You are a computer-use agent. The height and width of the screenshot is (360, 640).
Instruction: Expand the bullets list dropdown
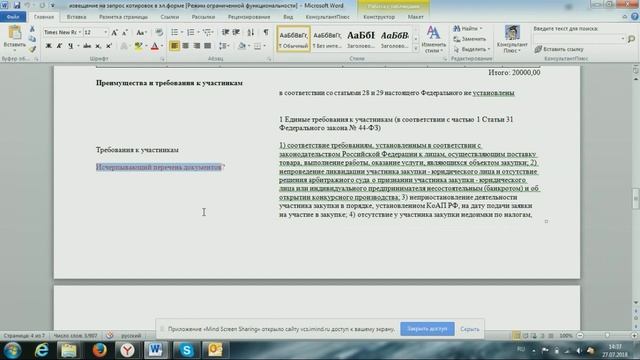(182, 32)
